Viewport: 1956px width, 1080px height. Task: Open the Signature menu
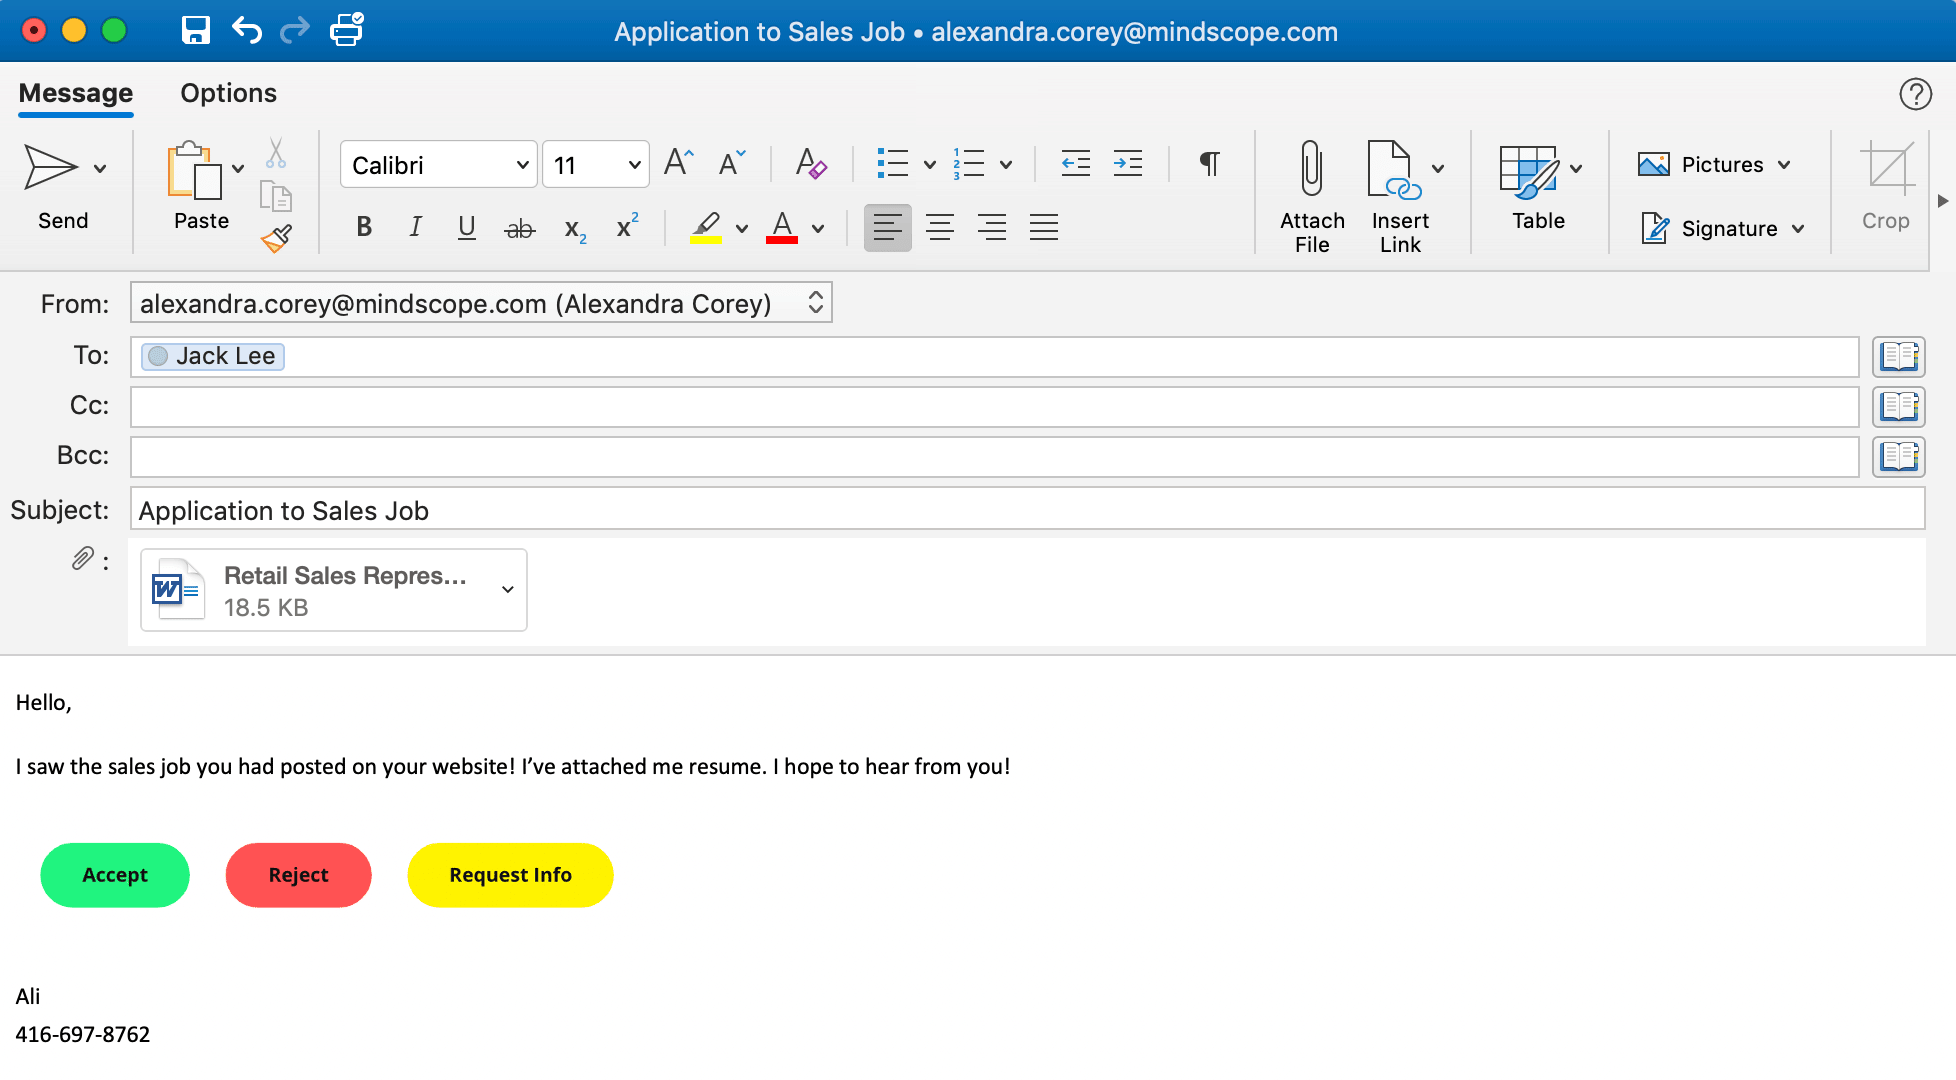(1723, 228)
